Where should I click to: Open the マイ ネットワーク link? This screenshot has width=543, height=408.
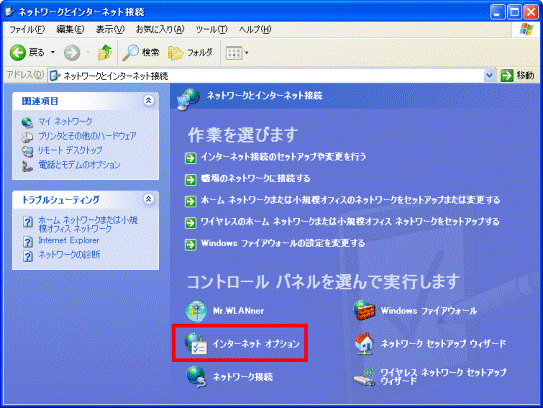(65, 122)
